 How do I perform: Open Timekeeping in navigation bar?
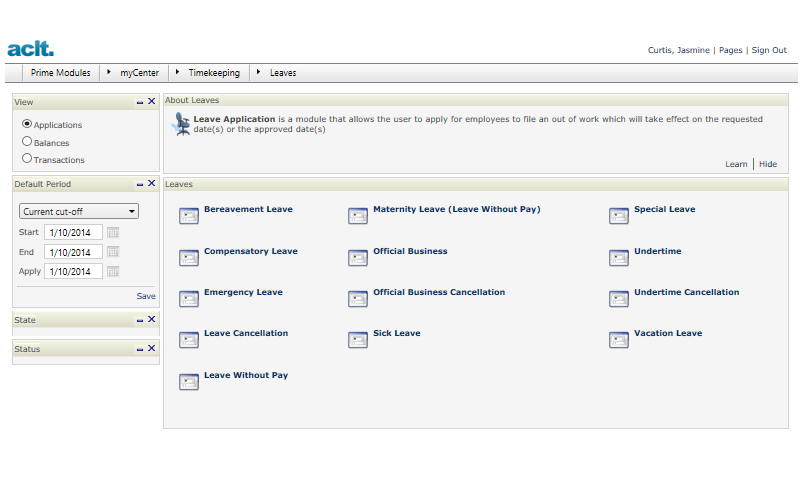[x=214, y=73]
